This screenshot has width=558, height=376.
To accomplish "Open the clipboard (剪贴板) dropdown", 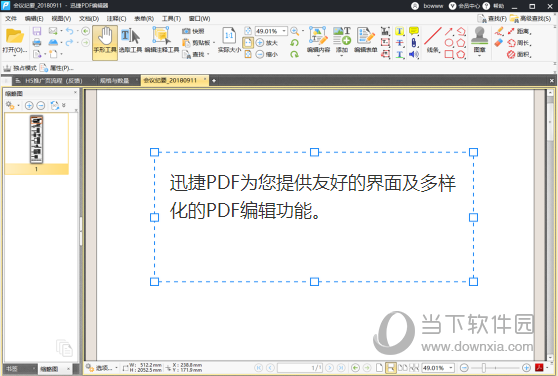I will pyautogui.click(x=214, y=43).
